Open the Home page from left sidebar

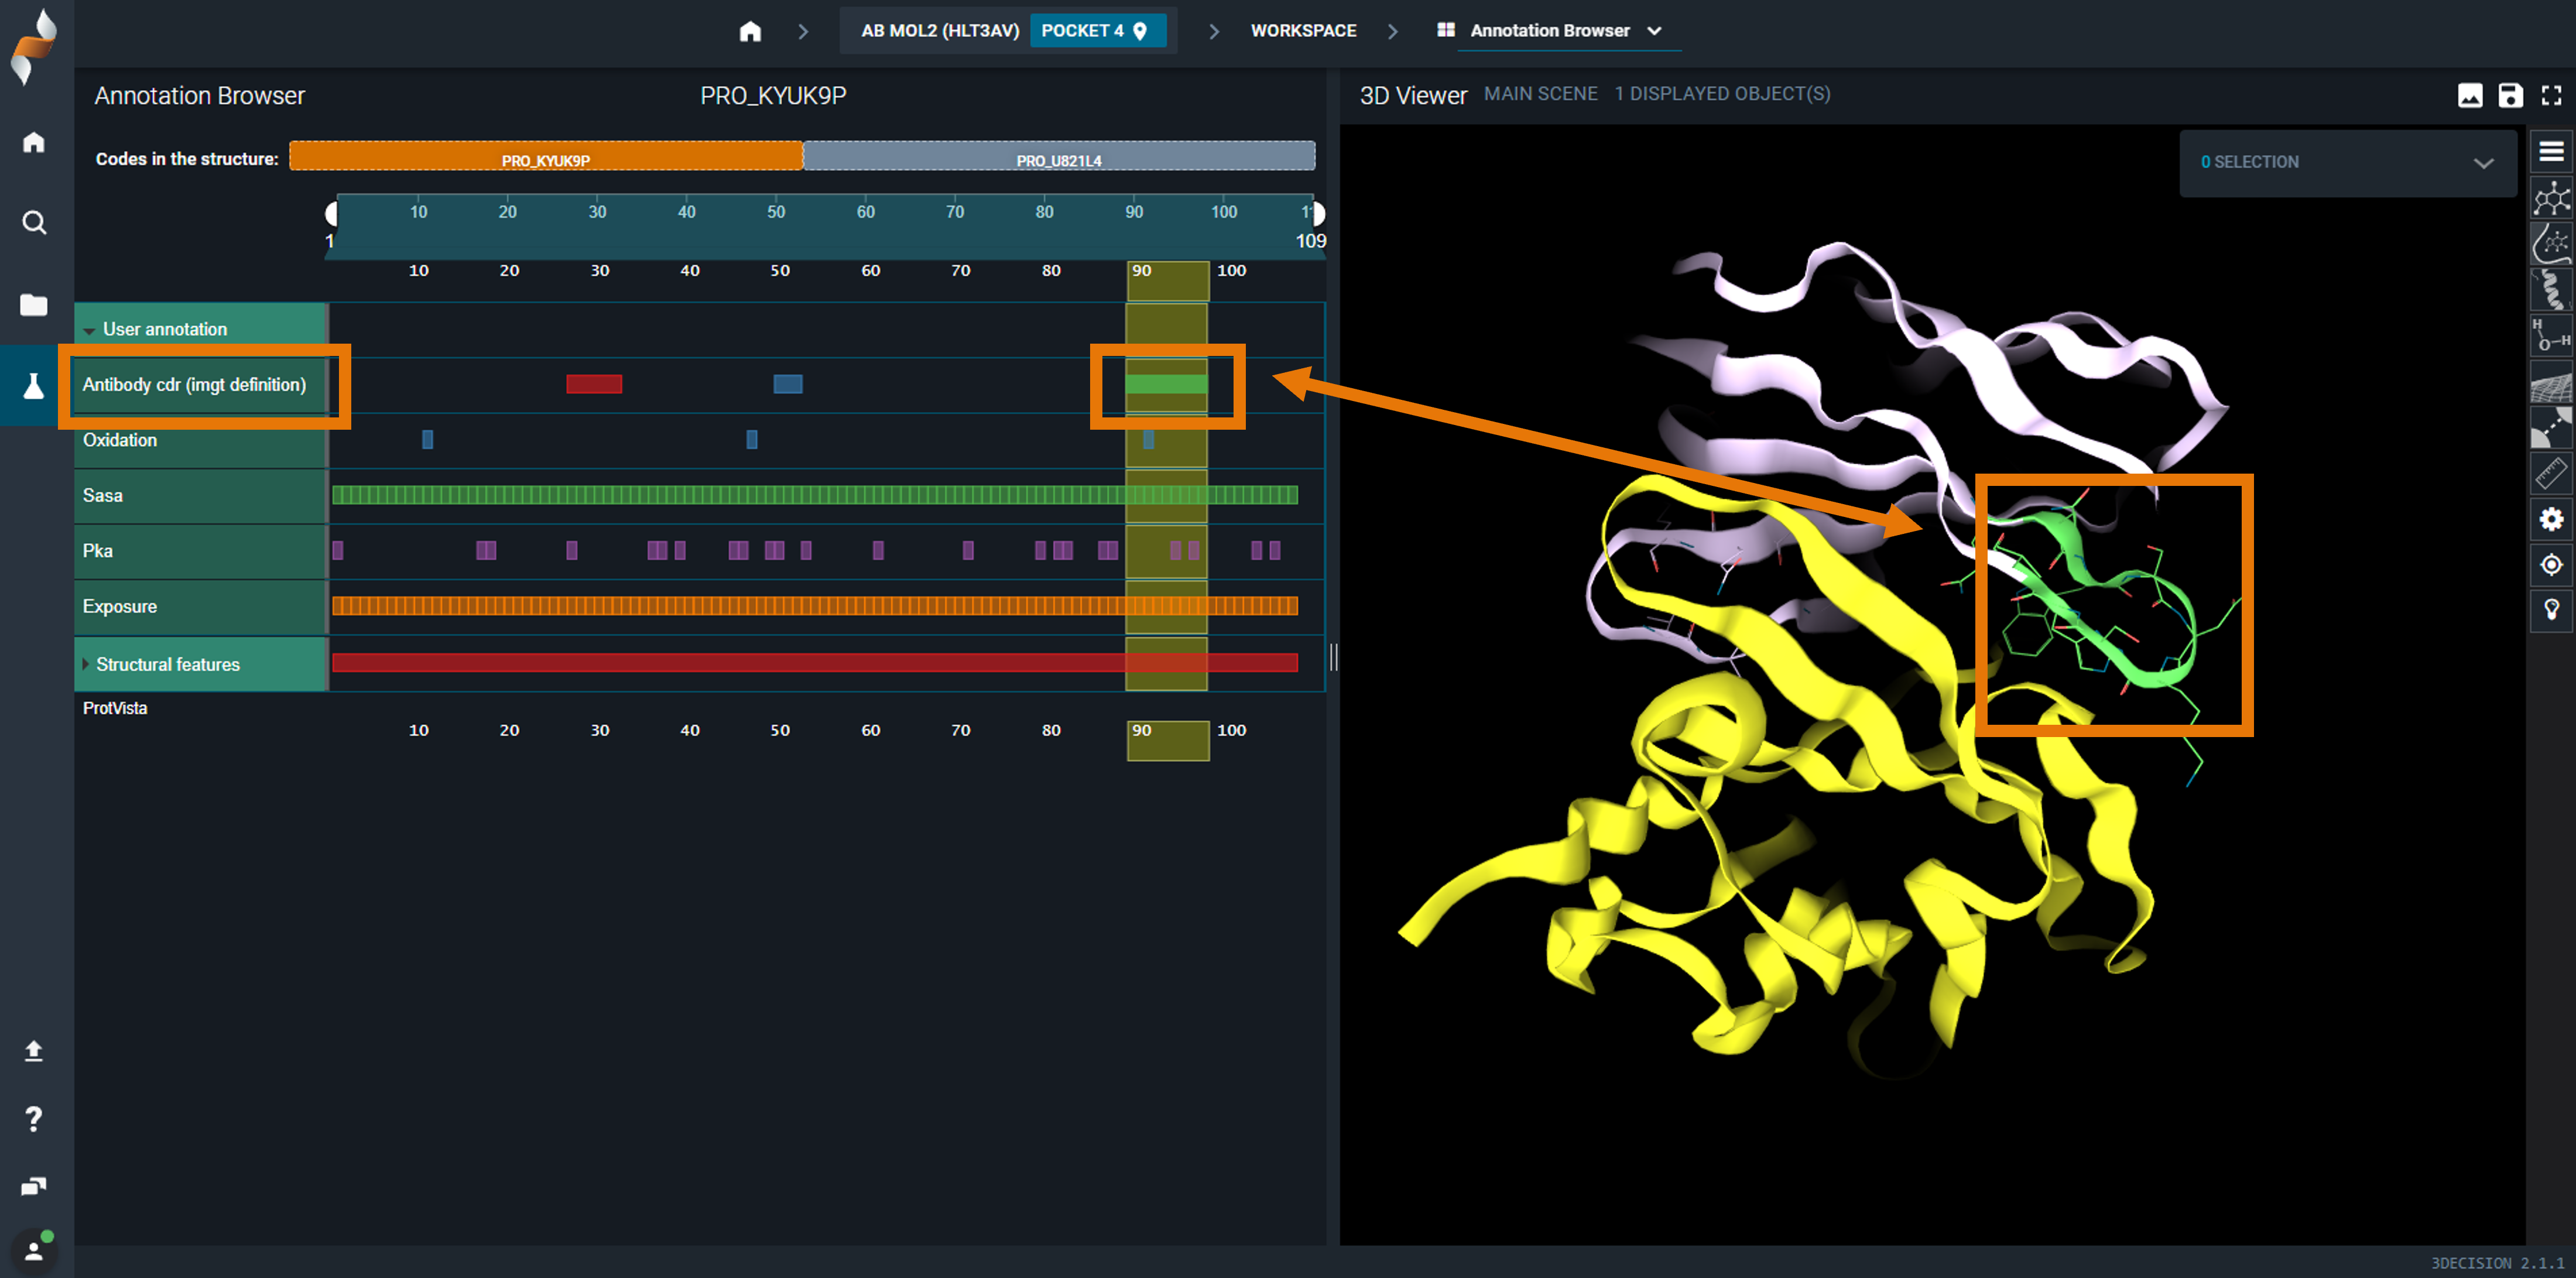tap(34, 142)
